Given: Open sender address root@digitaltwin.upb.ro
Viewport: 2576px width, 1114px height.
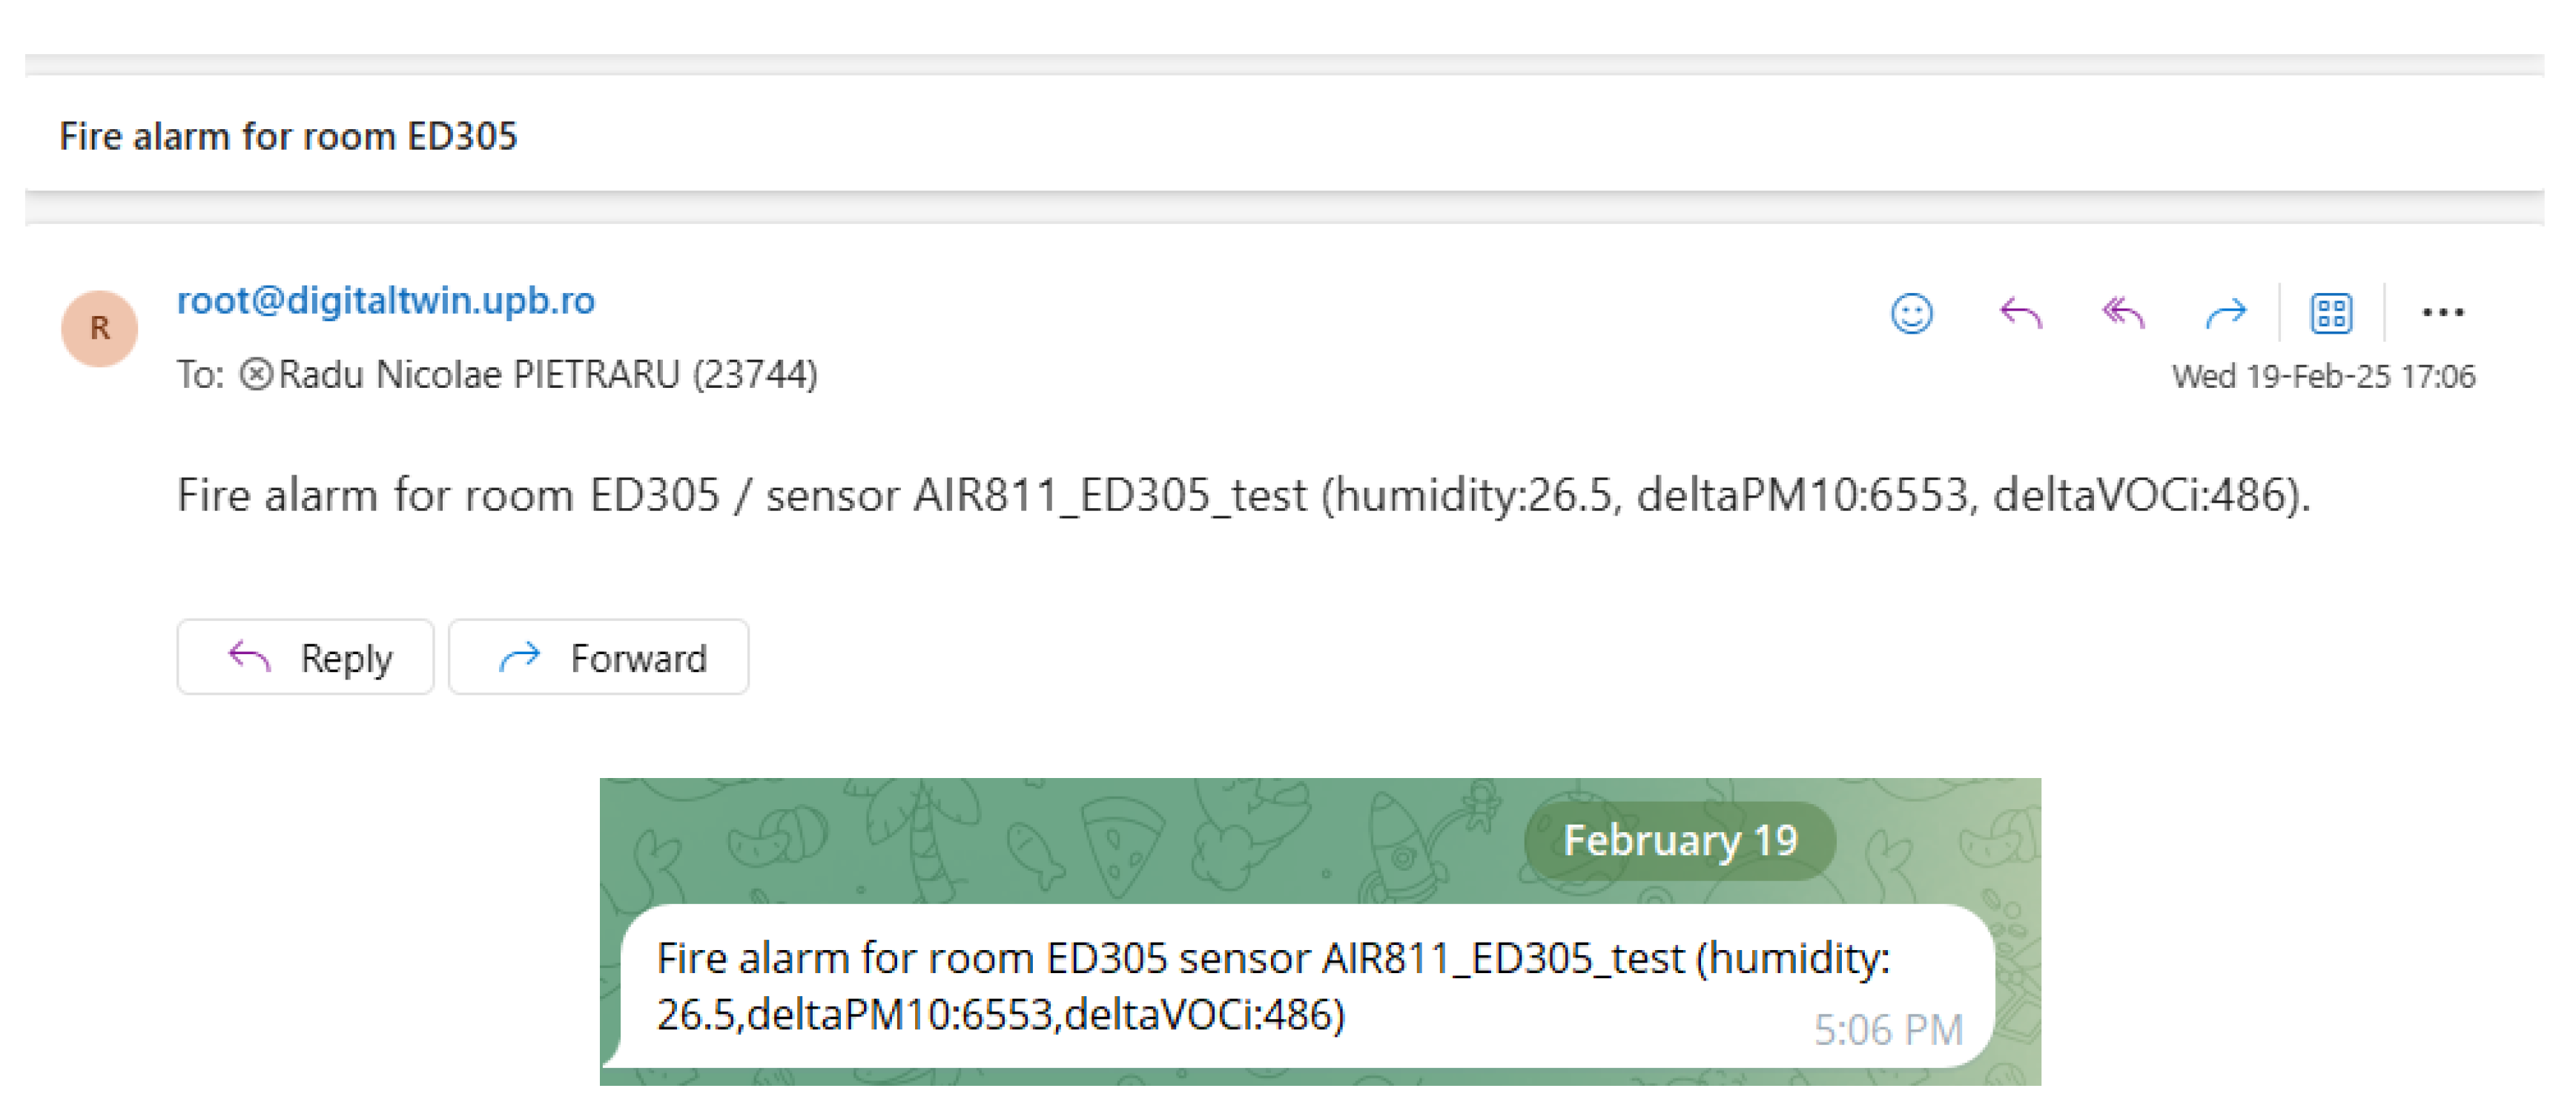Looking at the screenshot, I should coord(386,300).
